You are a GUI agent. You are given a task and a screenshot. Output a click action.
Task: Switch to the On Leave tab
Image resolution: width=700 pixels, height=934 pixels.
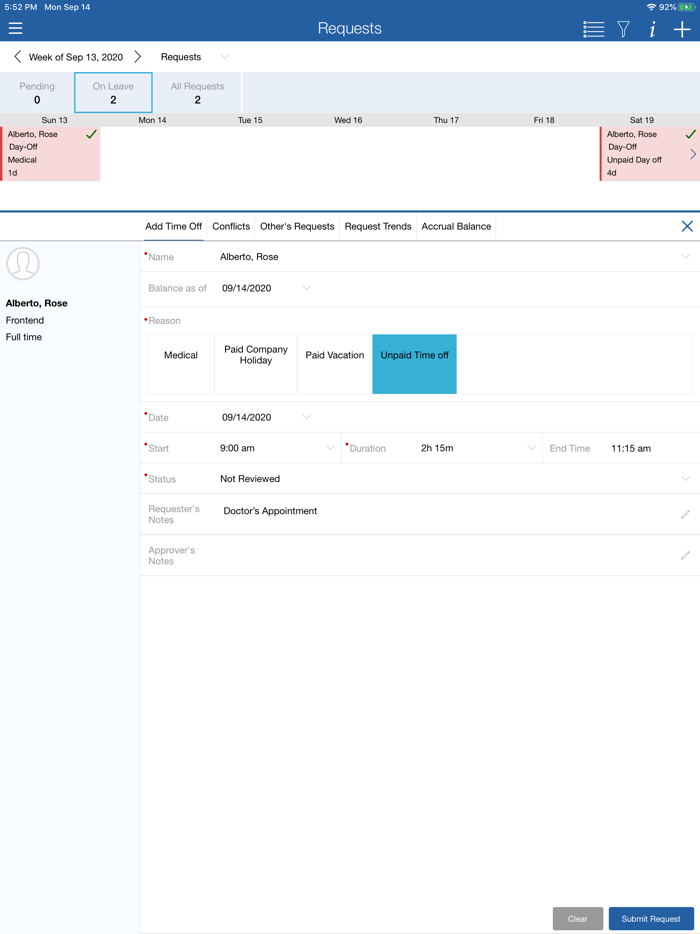click(113, 93)
